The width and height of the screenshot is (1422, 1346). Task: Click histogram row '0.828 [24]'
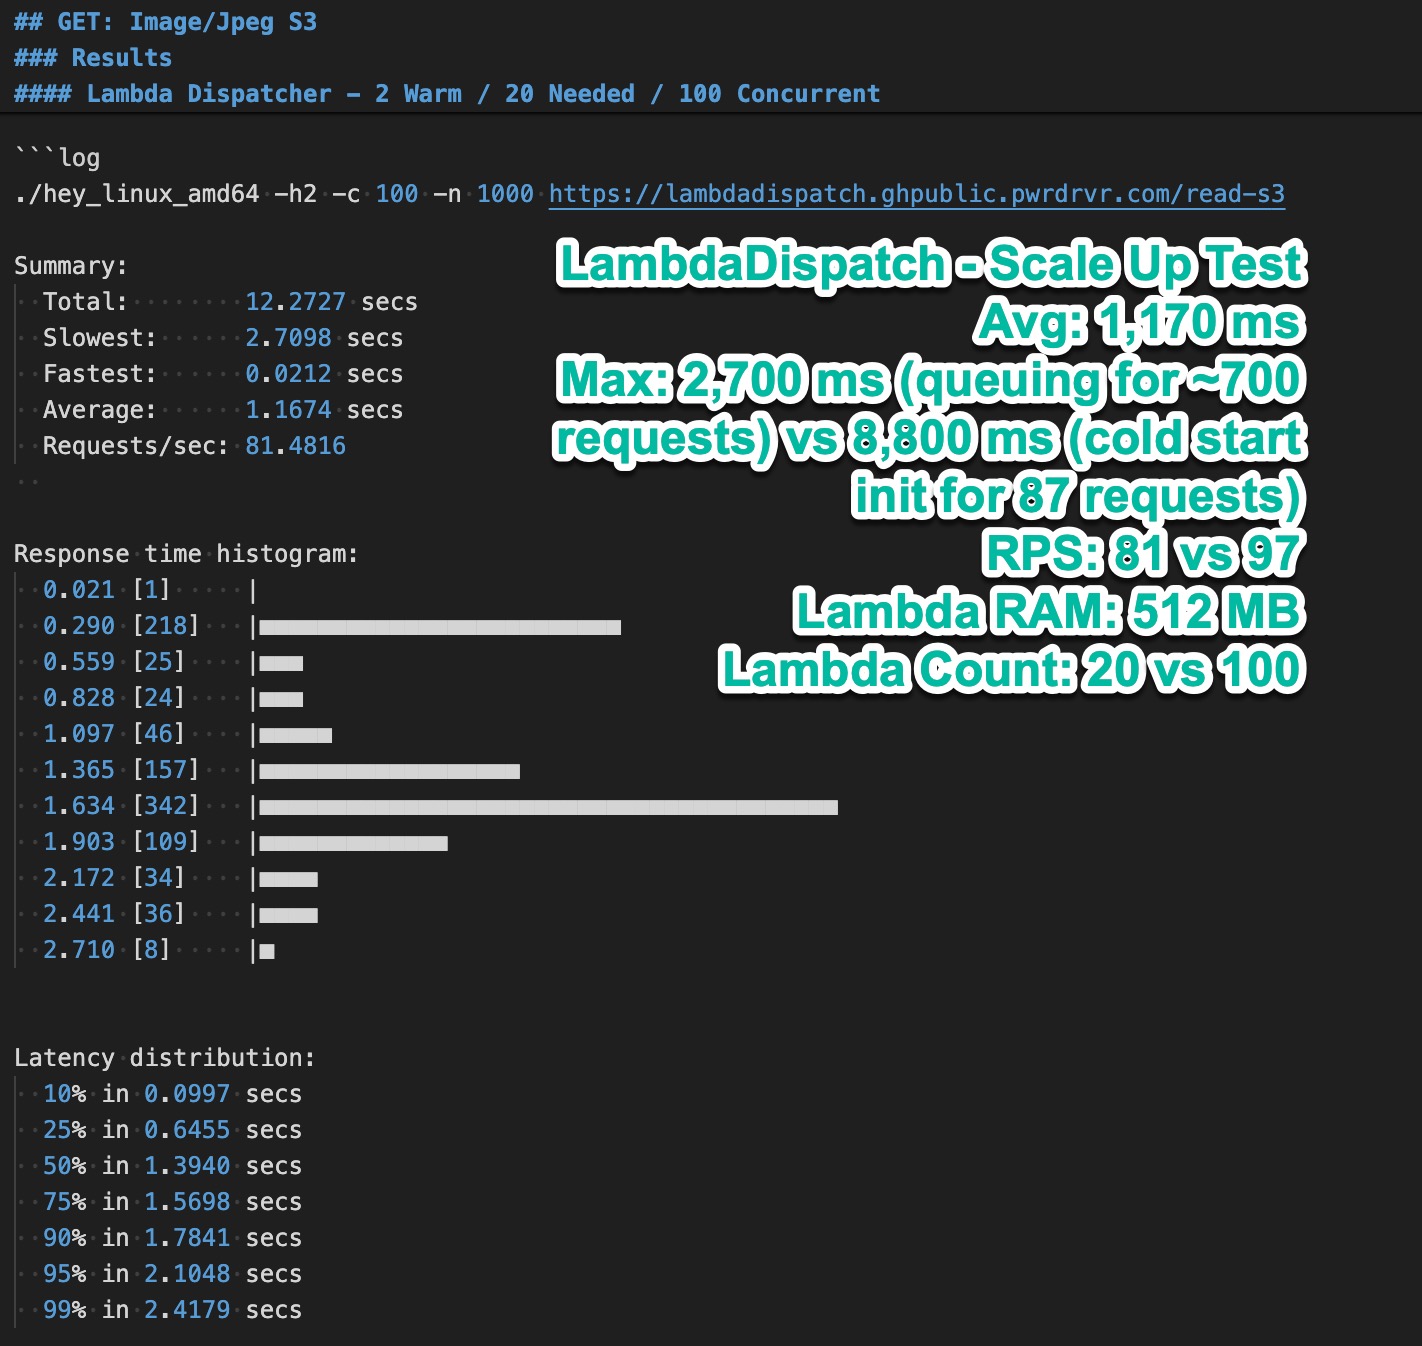(172, 698)
